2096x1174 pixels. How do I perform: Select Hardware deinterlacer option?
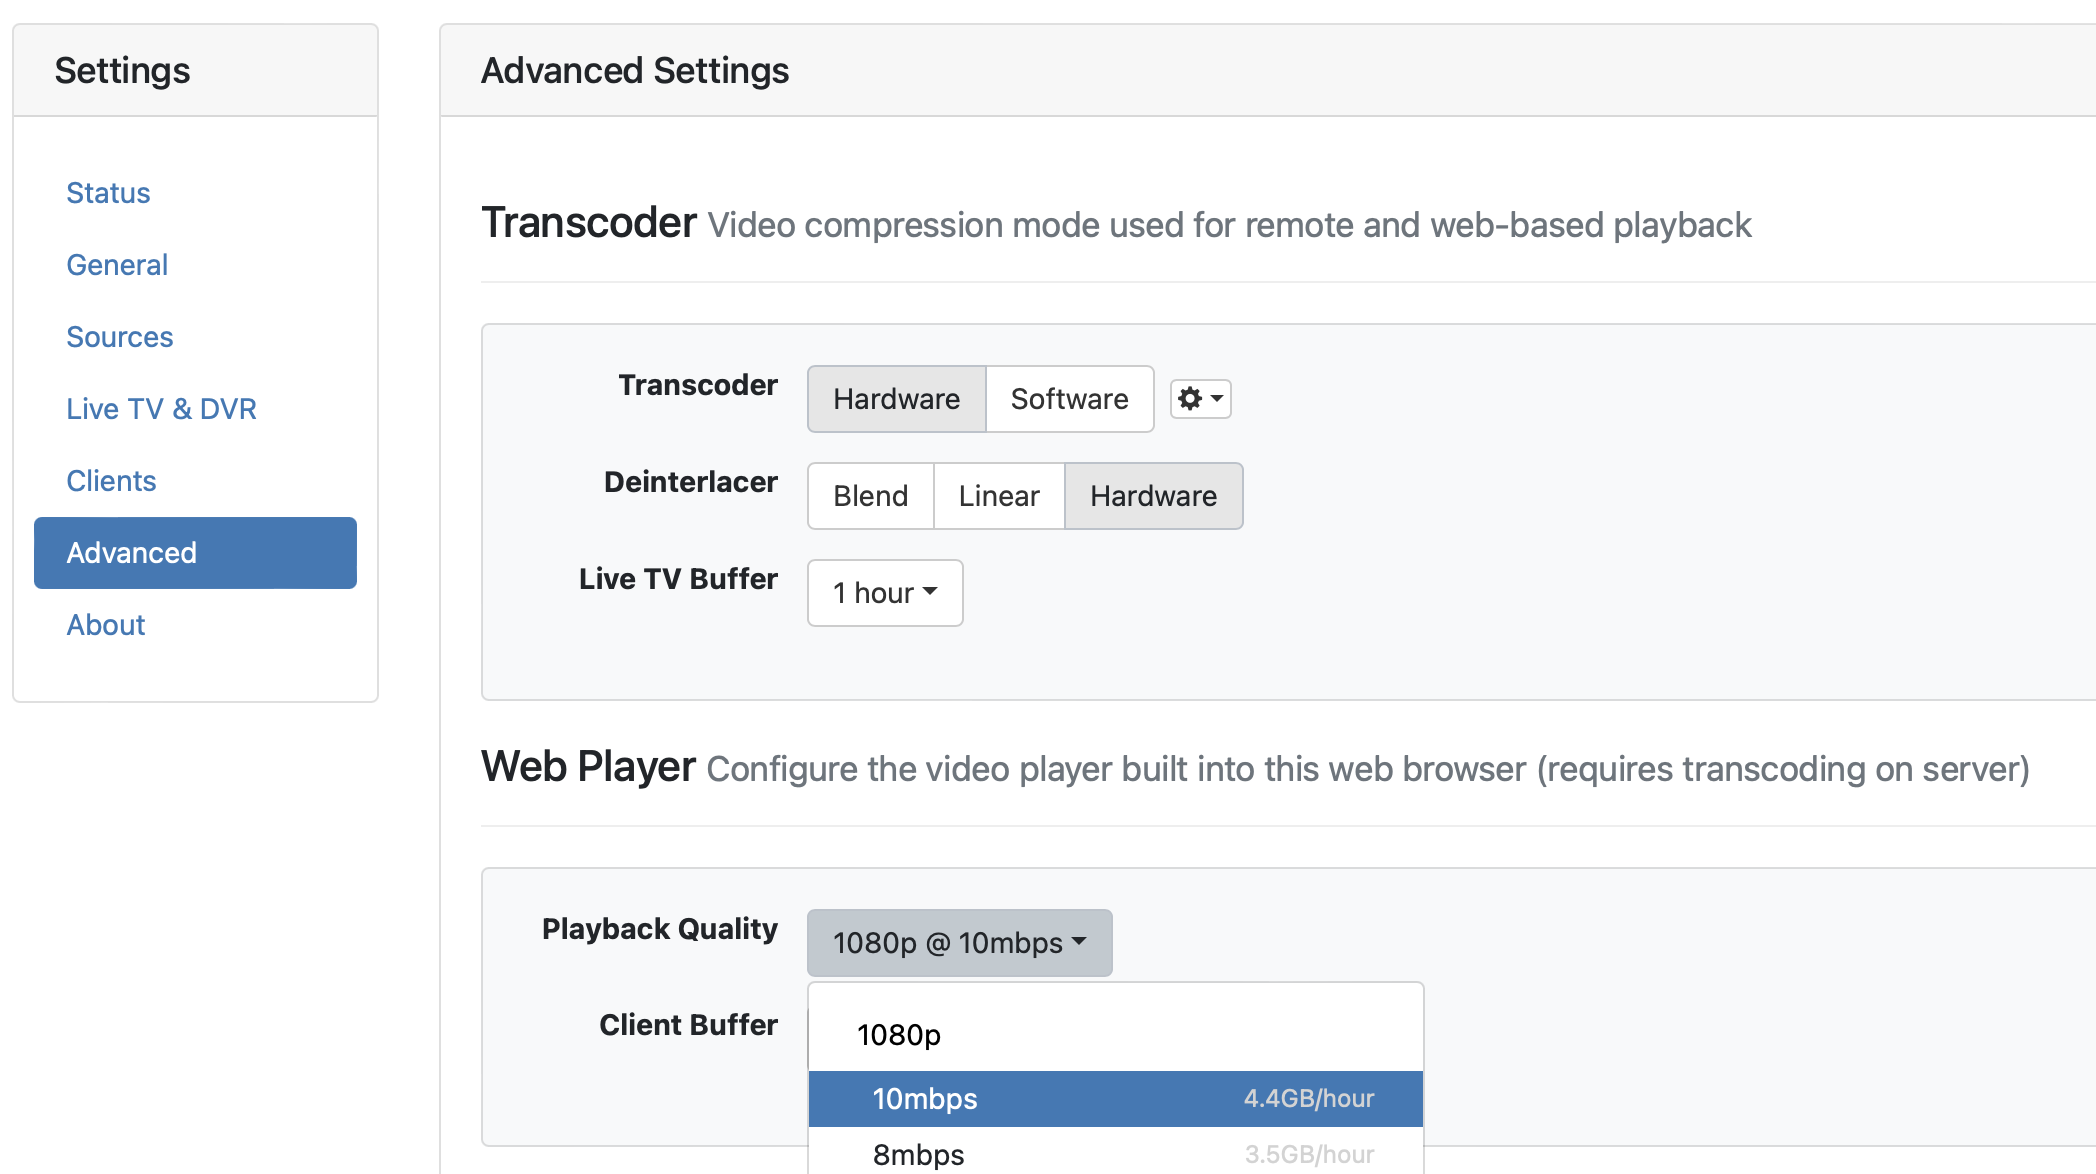pyautogui.click(x=1153, y=496)
